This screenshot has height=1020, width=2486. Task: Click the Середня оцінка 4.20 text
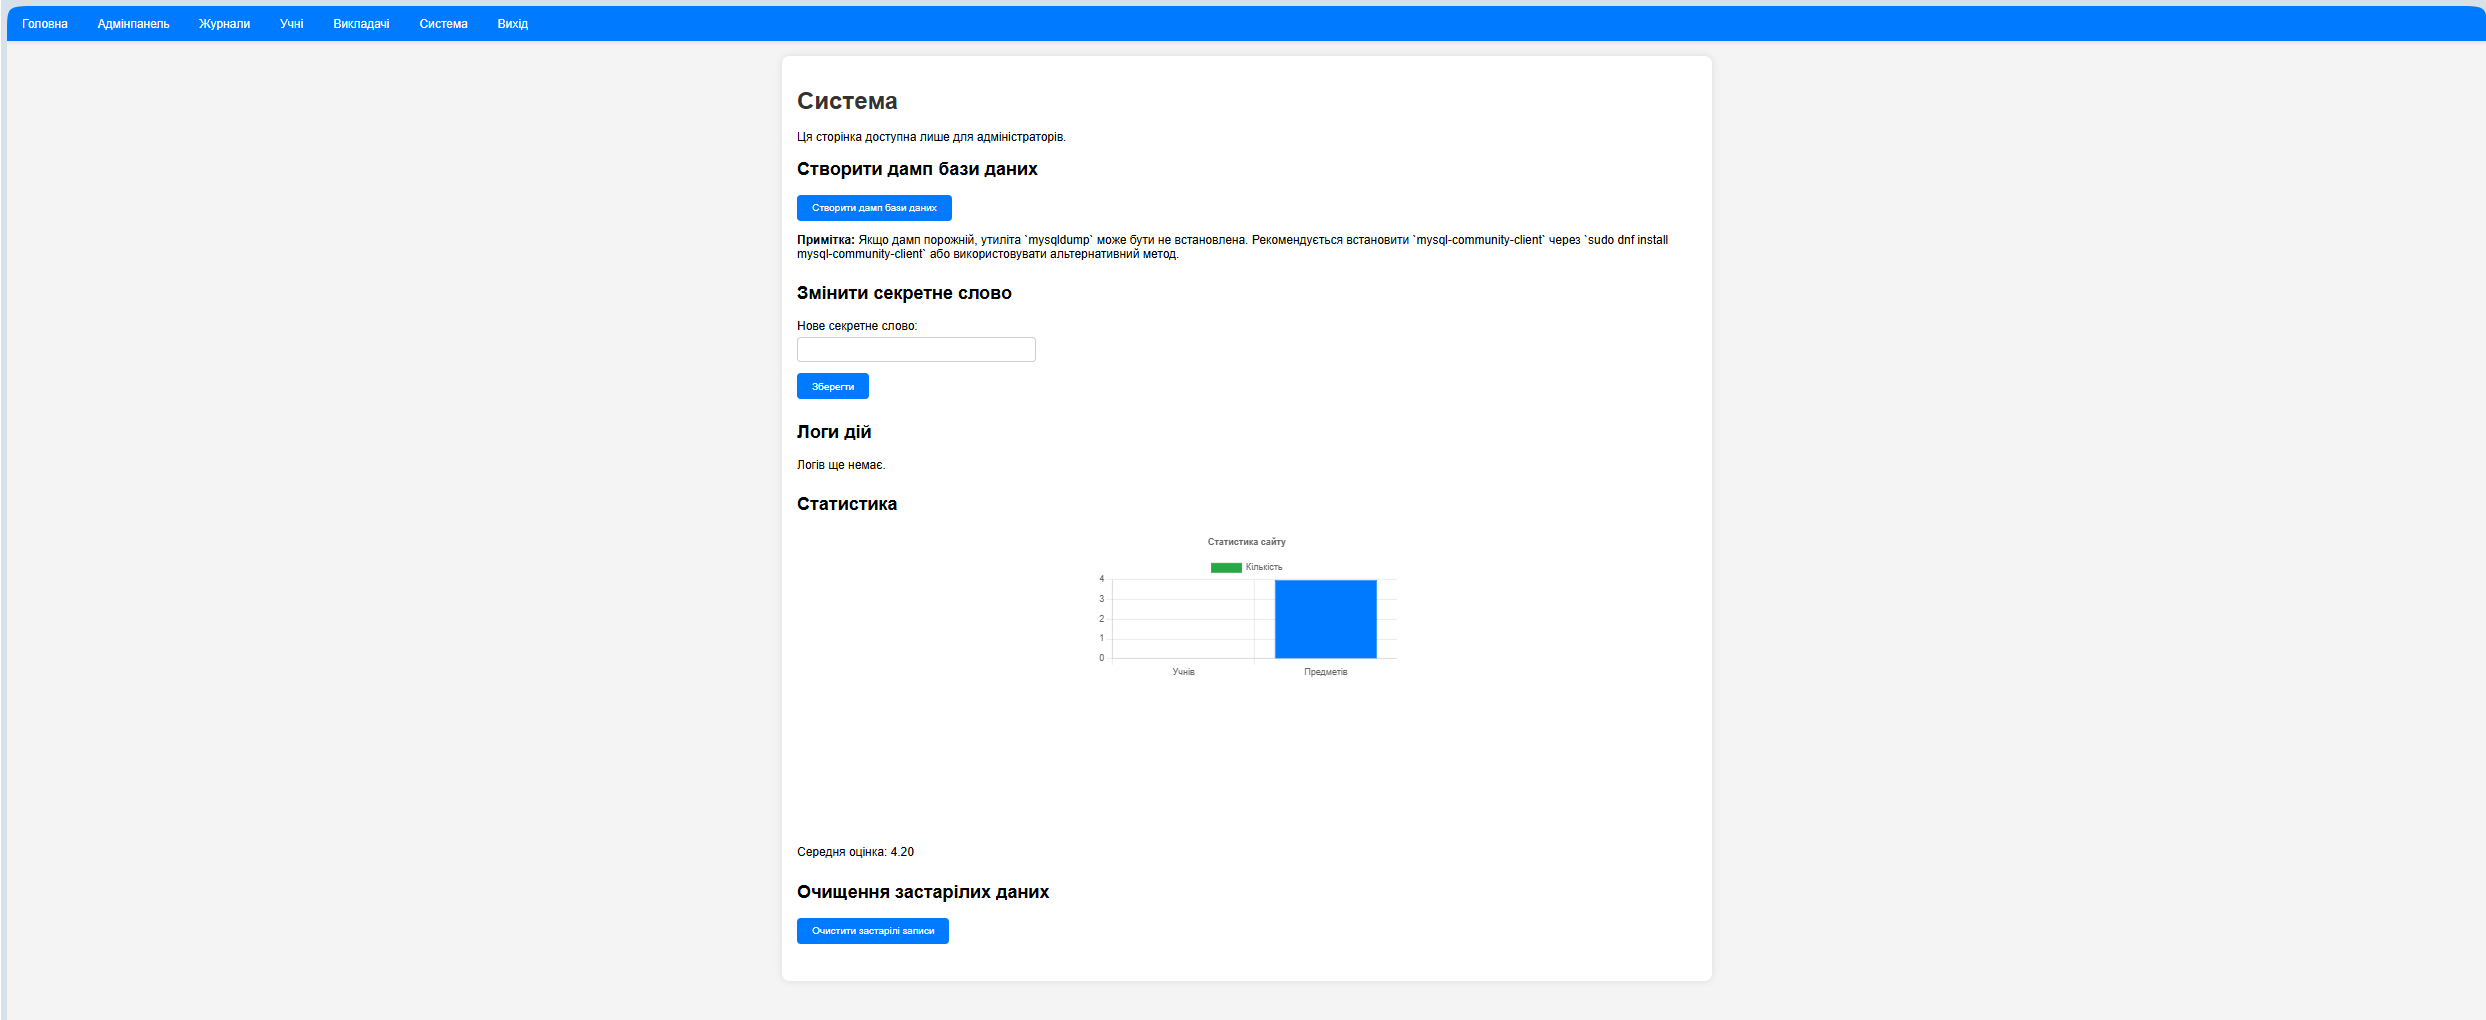point(855,852)
